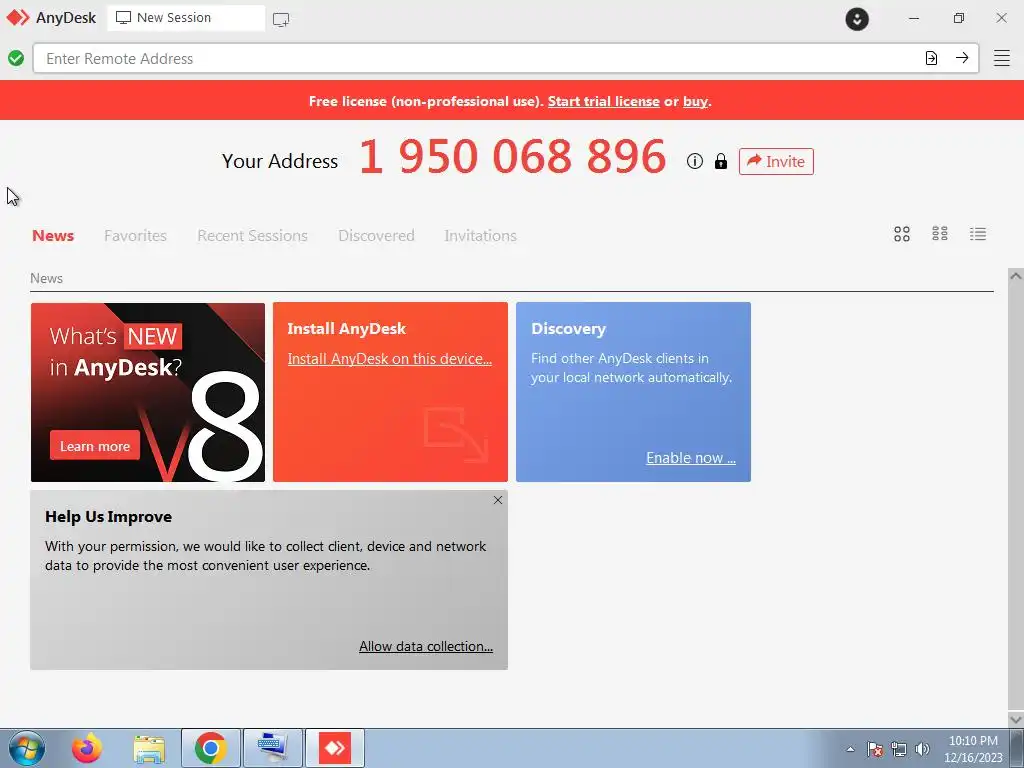Screen dimensions: 1024x768
Task: Click the Action Center flag tray icon
Action: click(875, 749)
